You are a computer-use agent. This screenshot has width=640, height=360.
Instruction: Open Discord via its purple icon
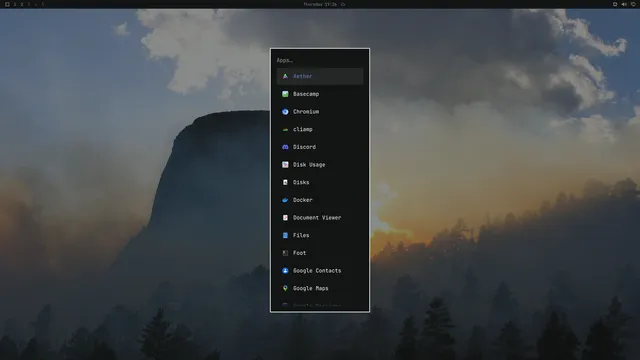click(x=285, y=147)
